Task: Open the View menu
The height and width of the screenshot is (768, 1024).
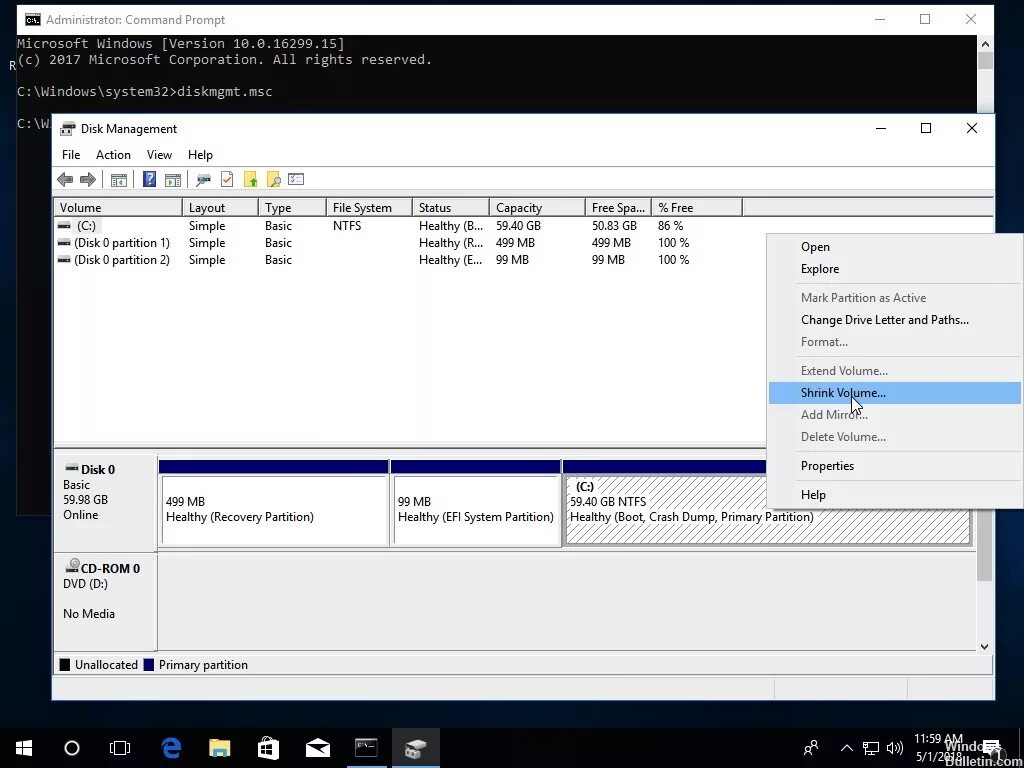Action: tap(159, 155)
